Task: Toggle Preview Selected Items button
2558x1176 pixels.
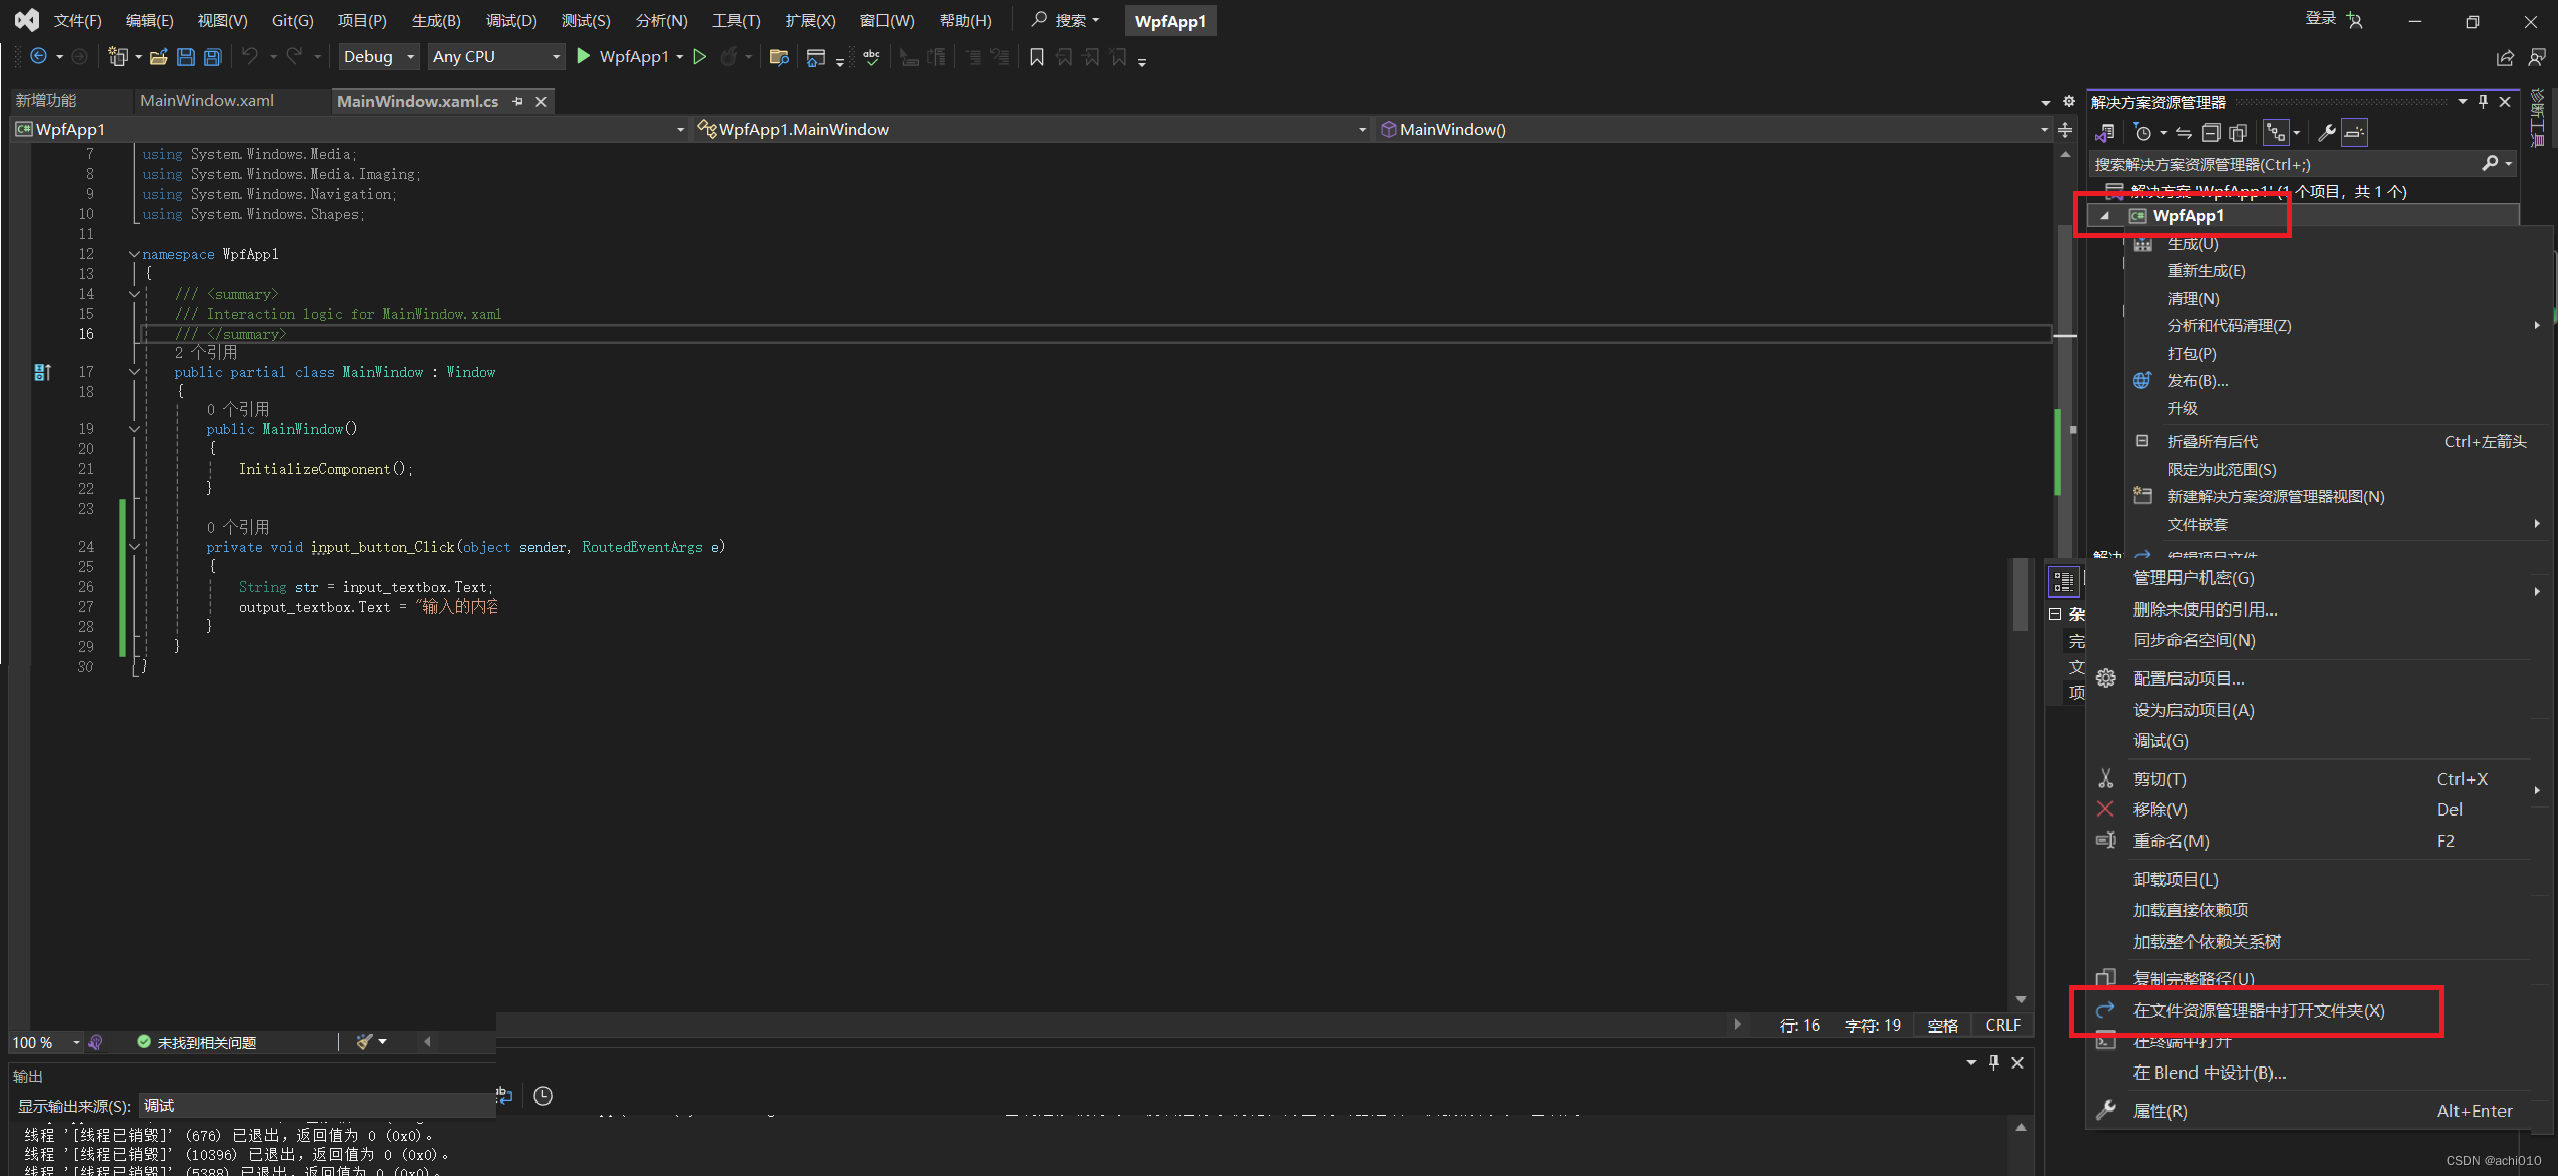Action: [2355, 133]
